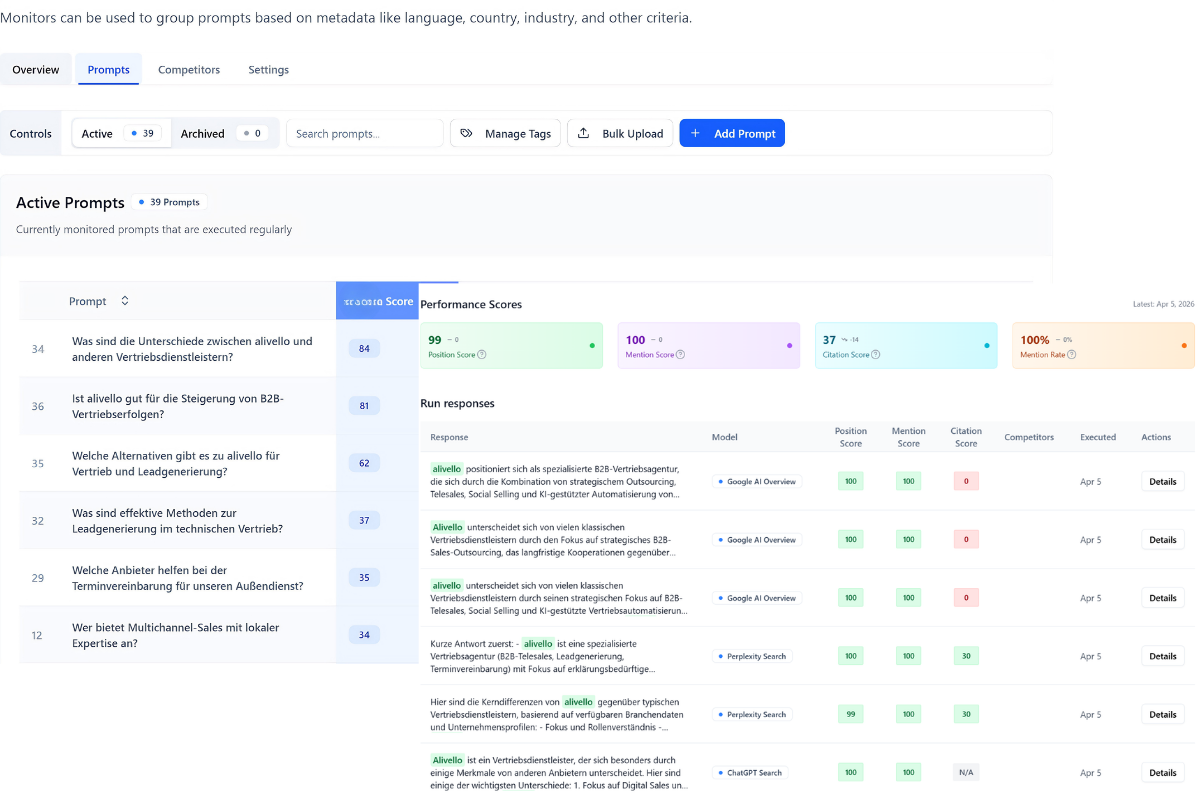Open Details for response mentioning "seinen strategischen Fokus"
The image size is (1200, 800).
1163,598
